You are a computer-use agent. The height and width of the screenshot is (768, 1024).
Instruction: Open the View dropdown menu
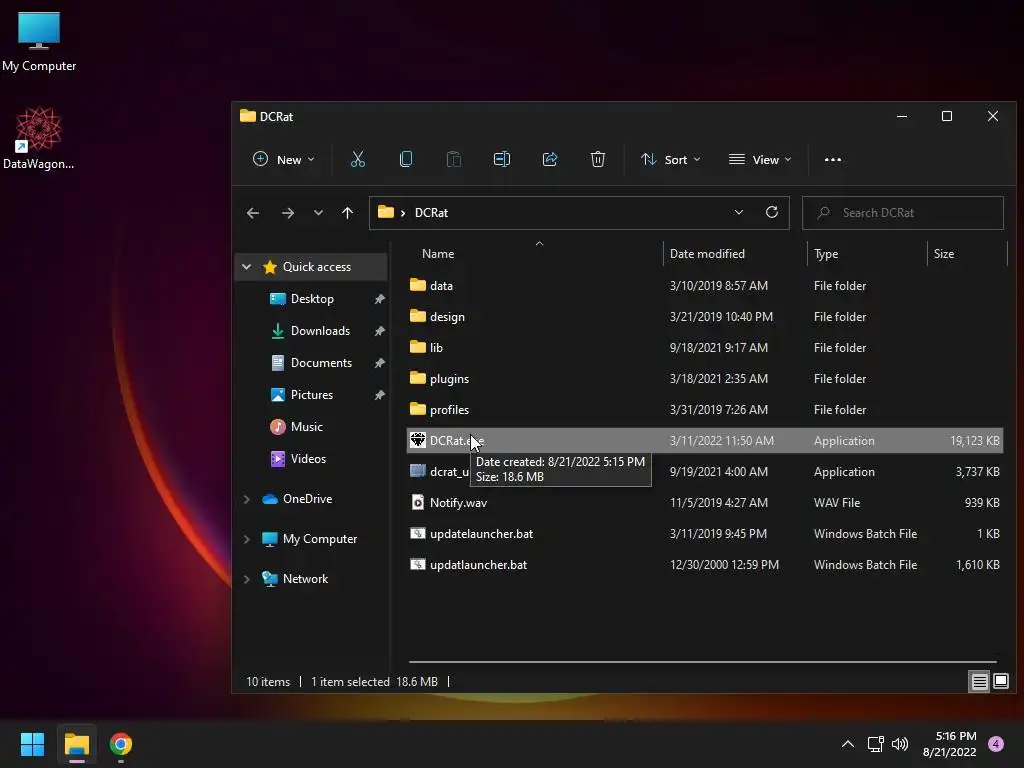pyautogui.click(x=760, y=159)
